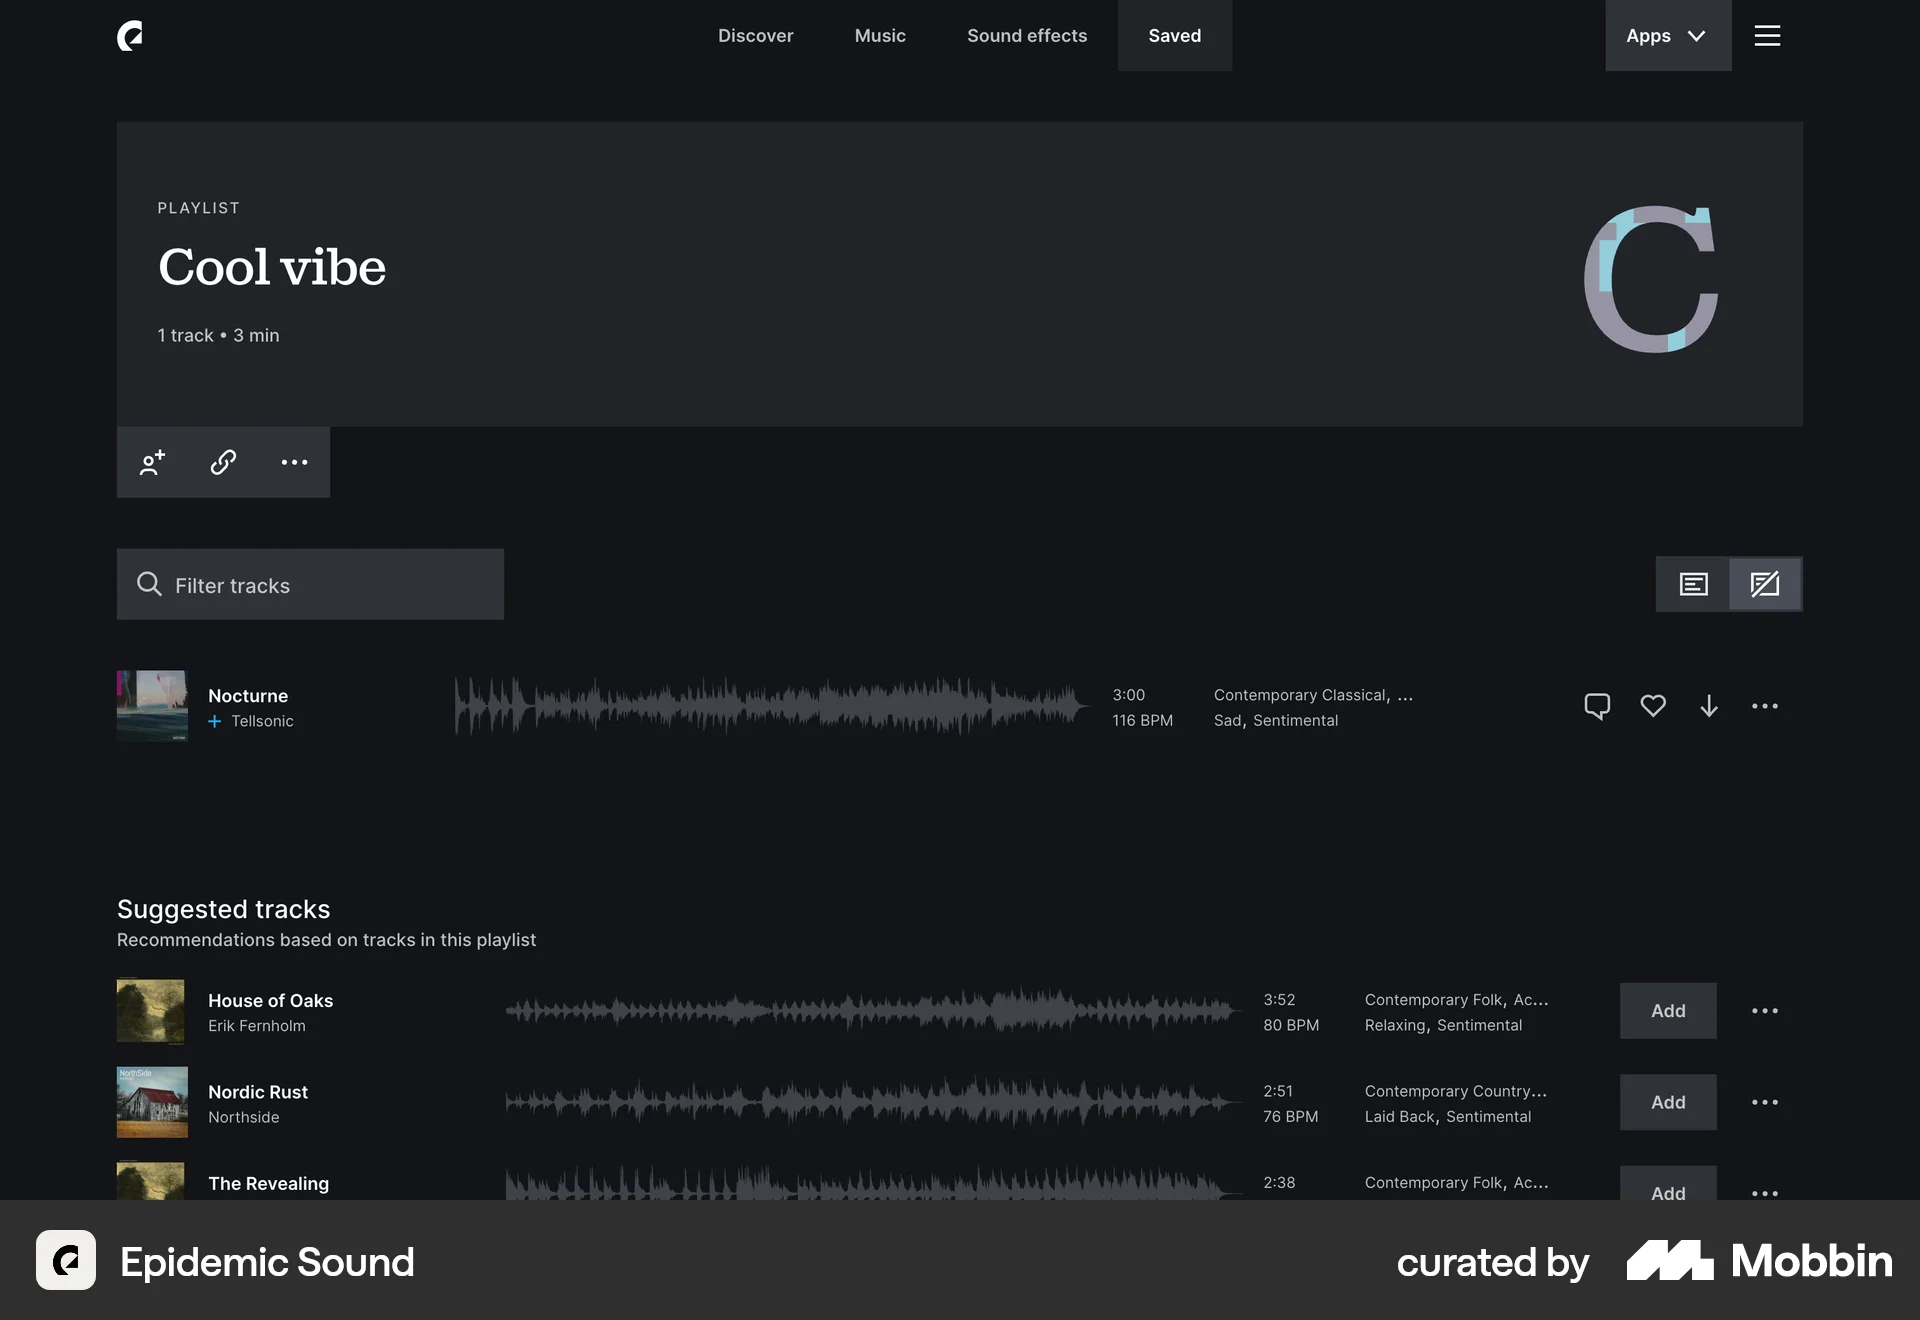Expand Nocturne's full genre list
The image size is (1920, 1320).
(1405, 695)
